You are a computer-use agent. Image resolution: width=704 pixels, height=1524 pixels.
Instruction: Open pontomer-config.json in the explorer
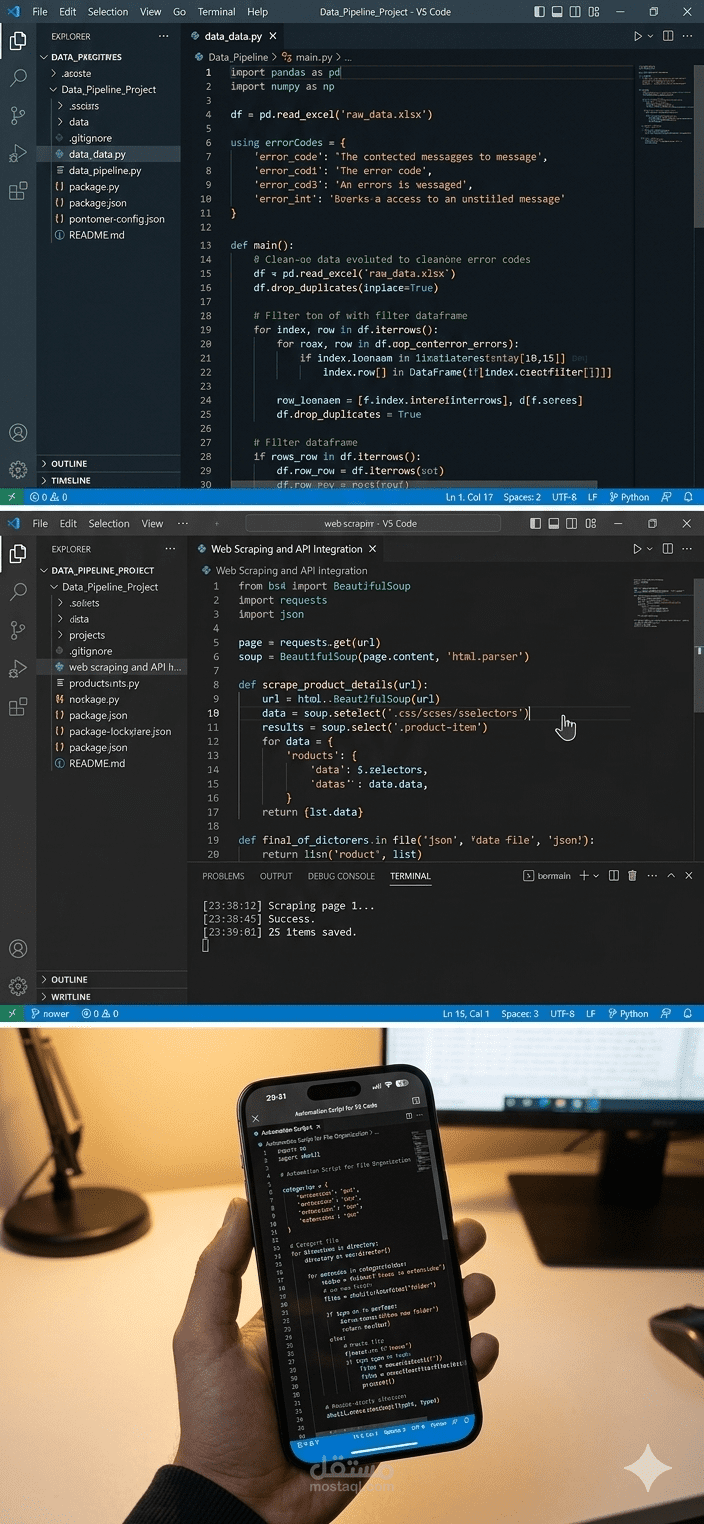[108, 219]
